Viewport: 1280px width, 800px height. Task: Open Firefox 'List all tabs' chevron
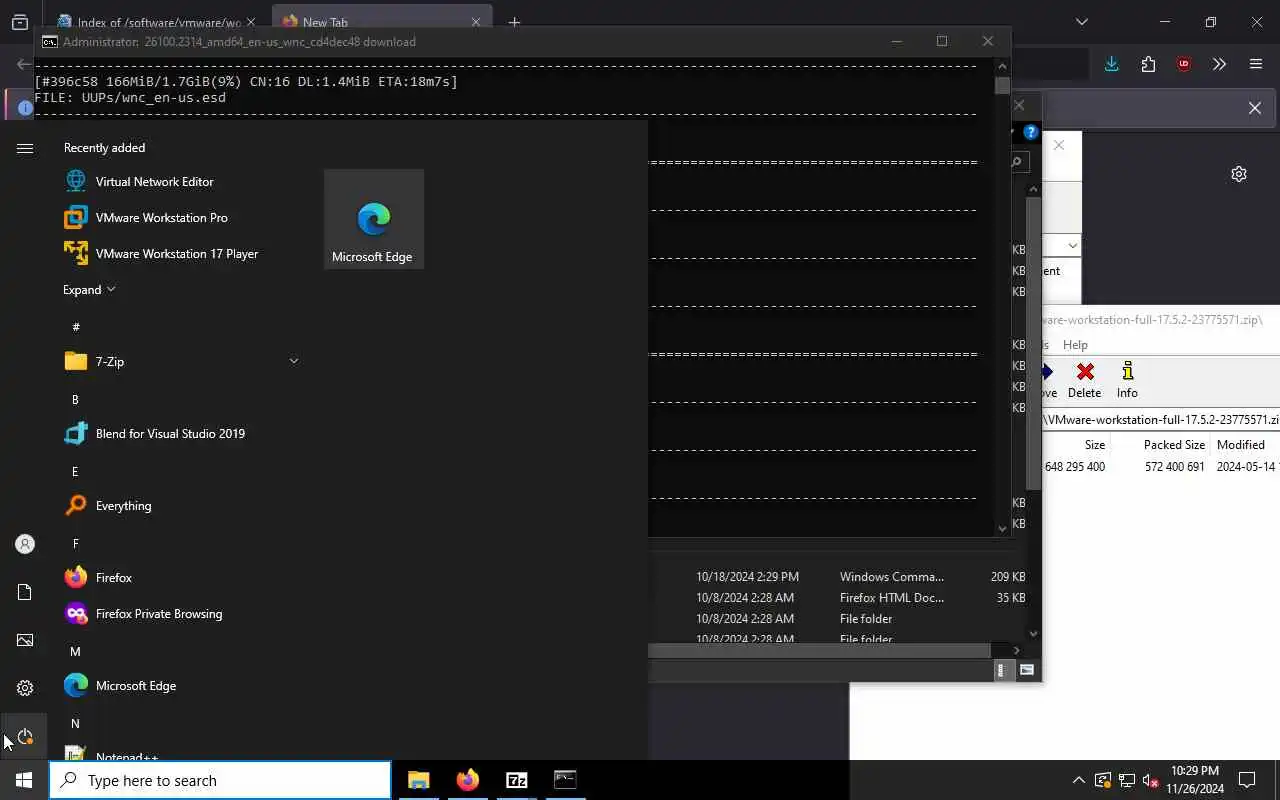coord(1082,22)
